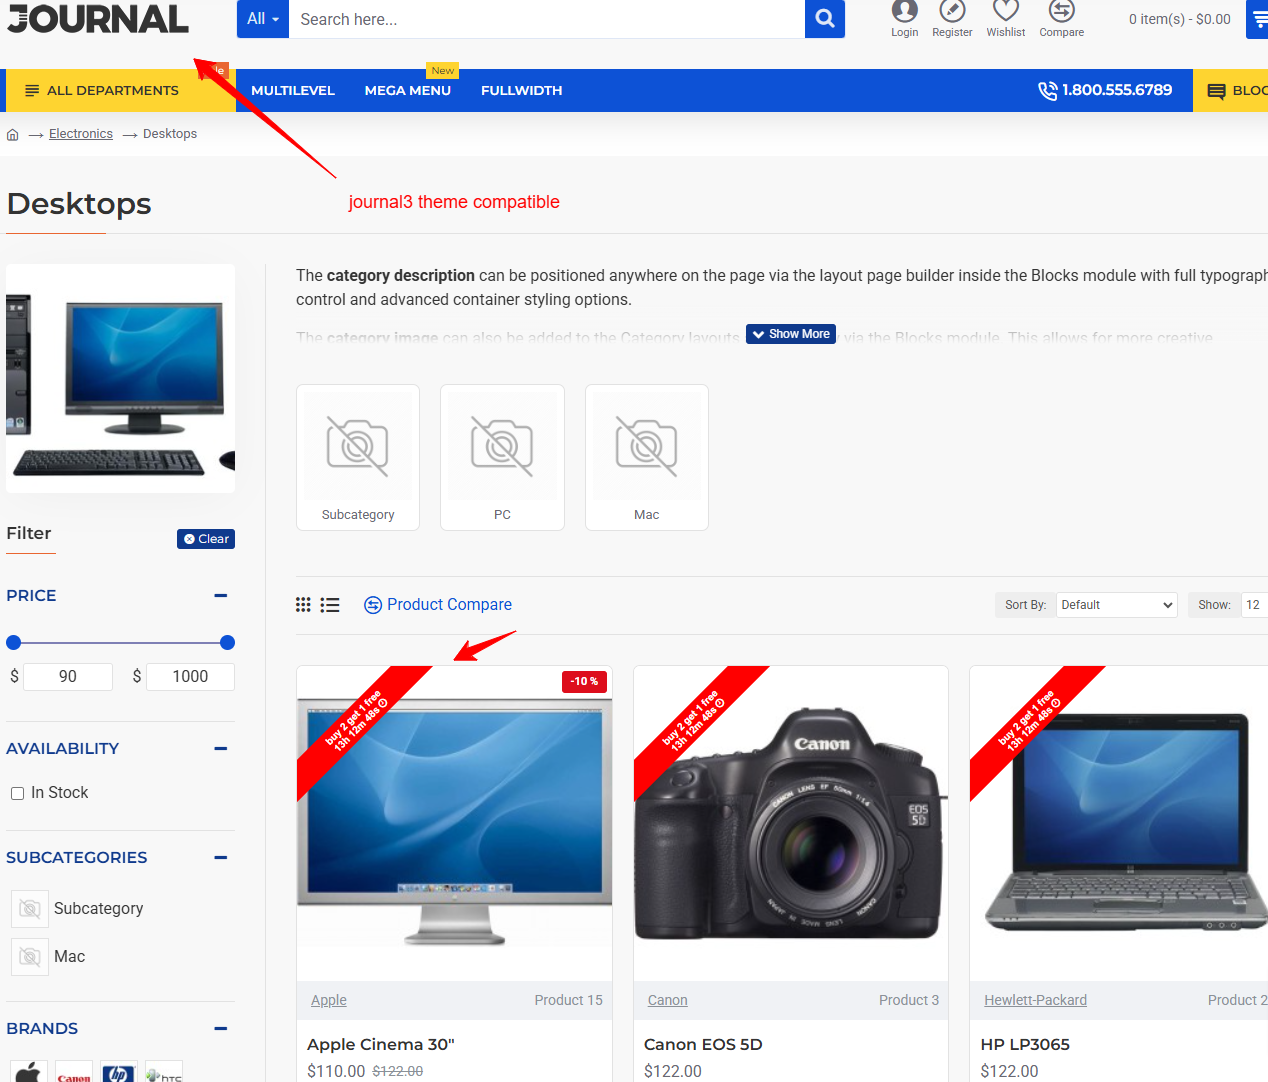Click the Desktops category image
The height and width of the screenshot is (1082, 1268).
[x=121, y=379]
